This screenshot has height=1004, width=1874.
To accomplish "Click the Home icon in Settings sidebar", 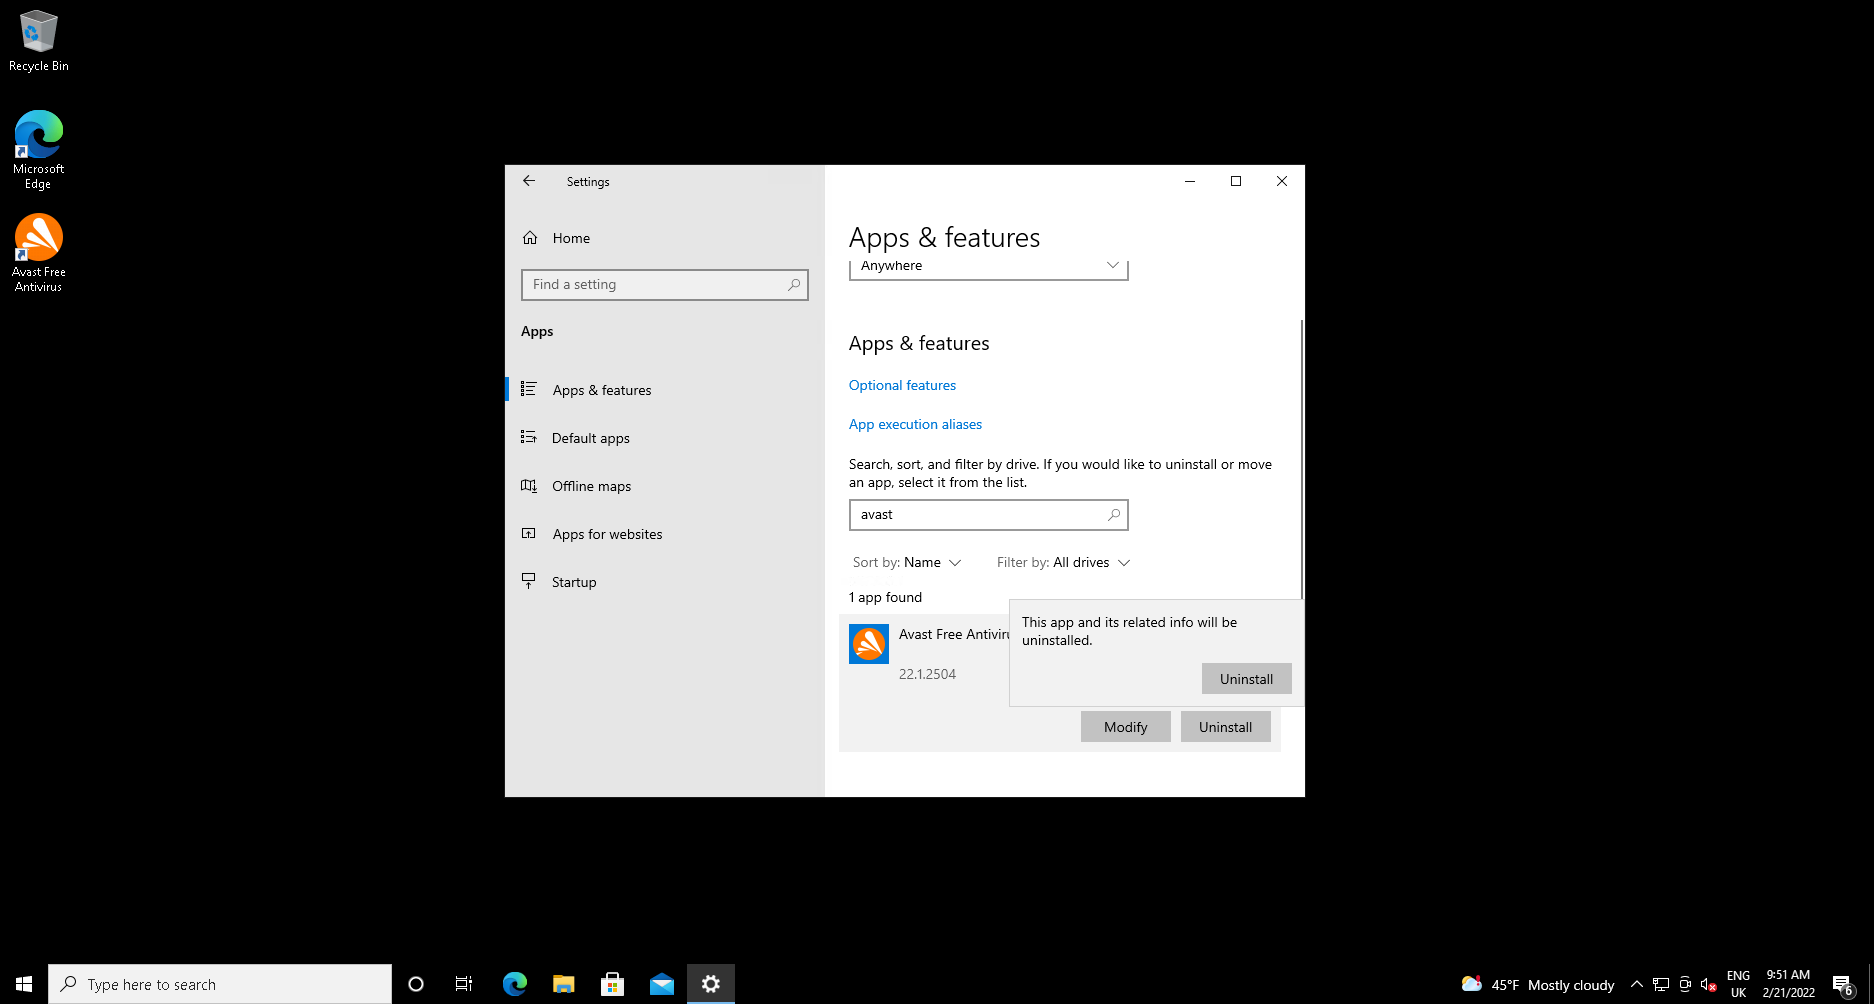I will 530,238.
